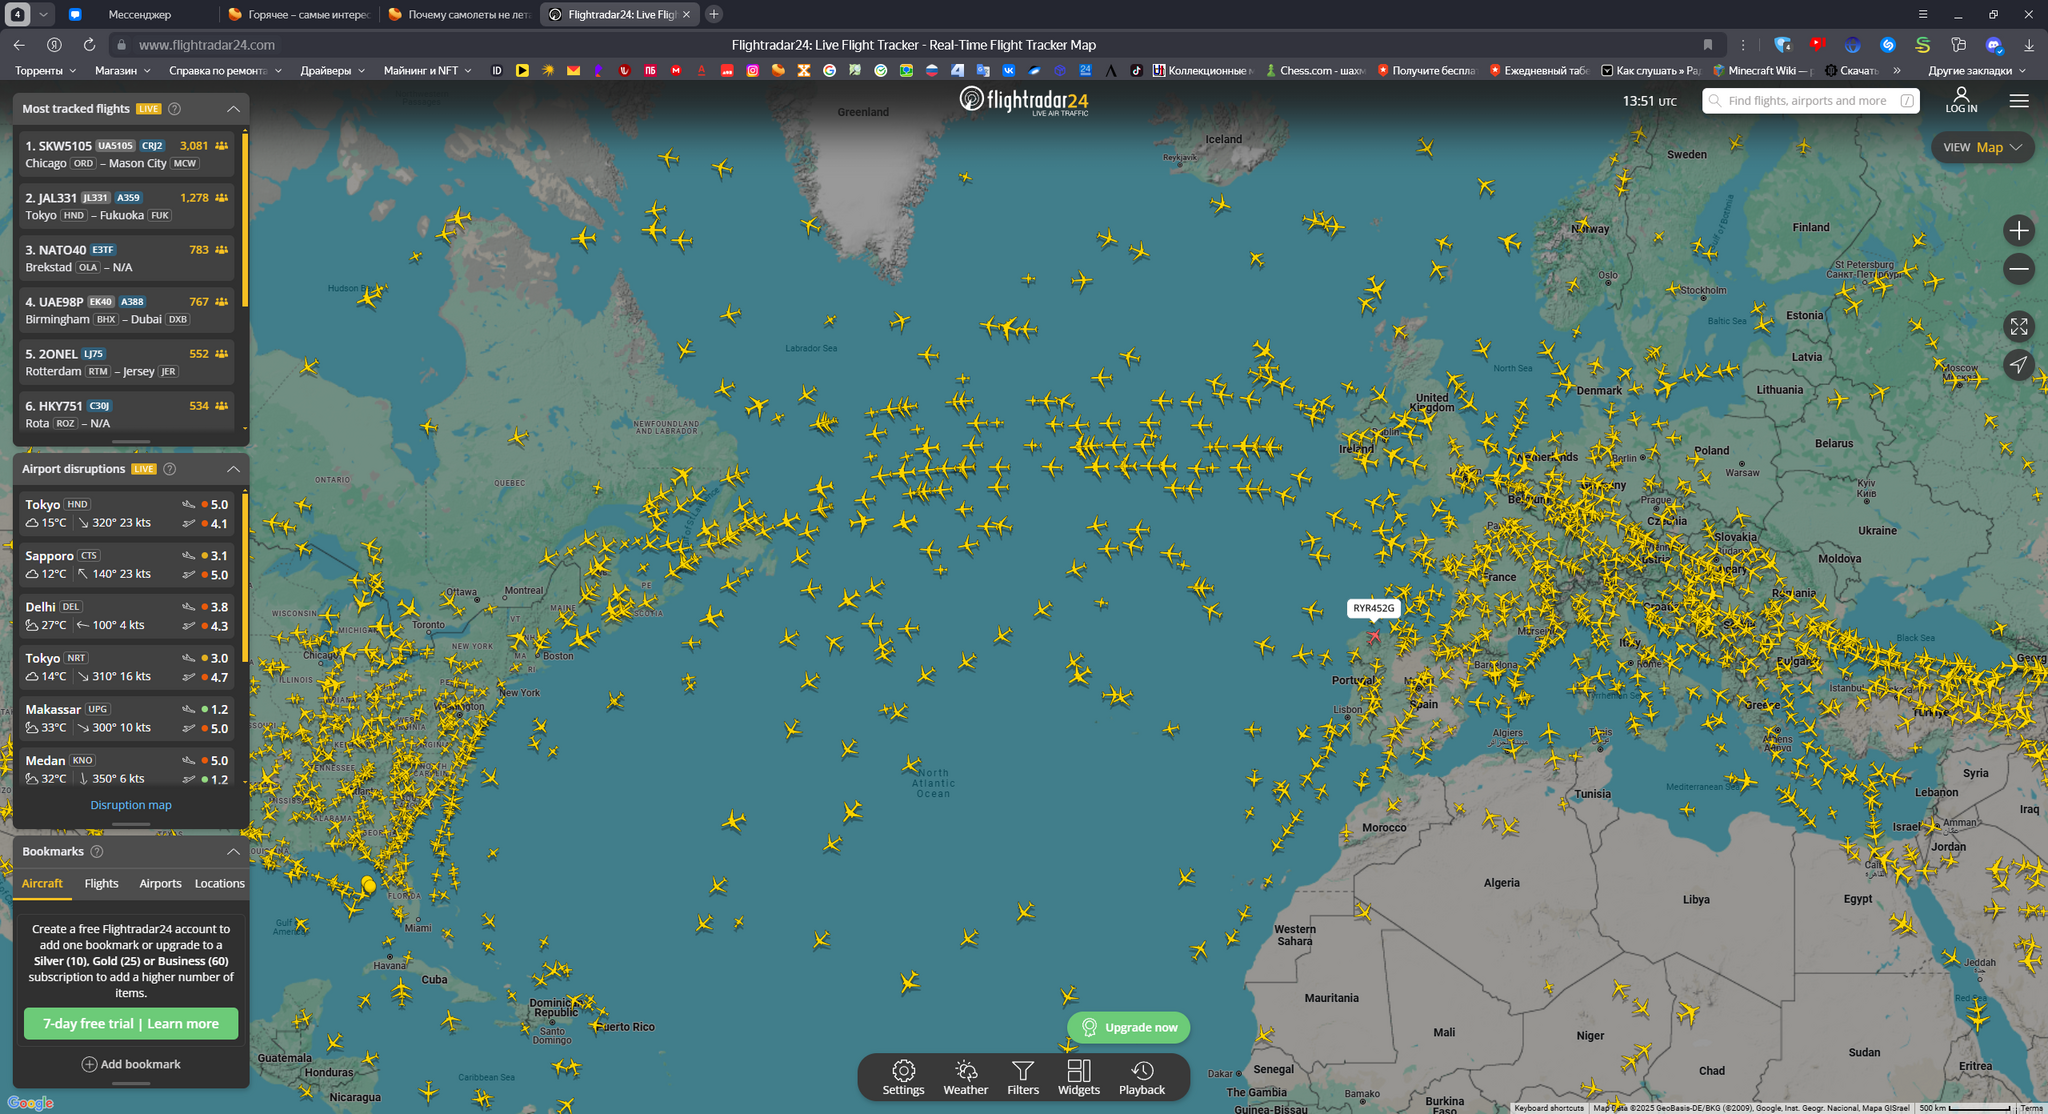This screenshot has height=1114, width=2048.
Task: Start Playback history mode
Action: tap(1141, 1077)
